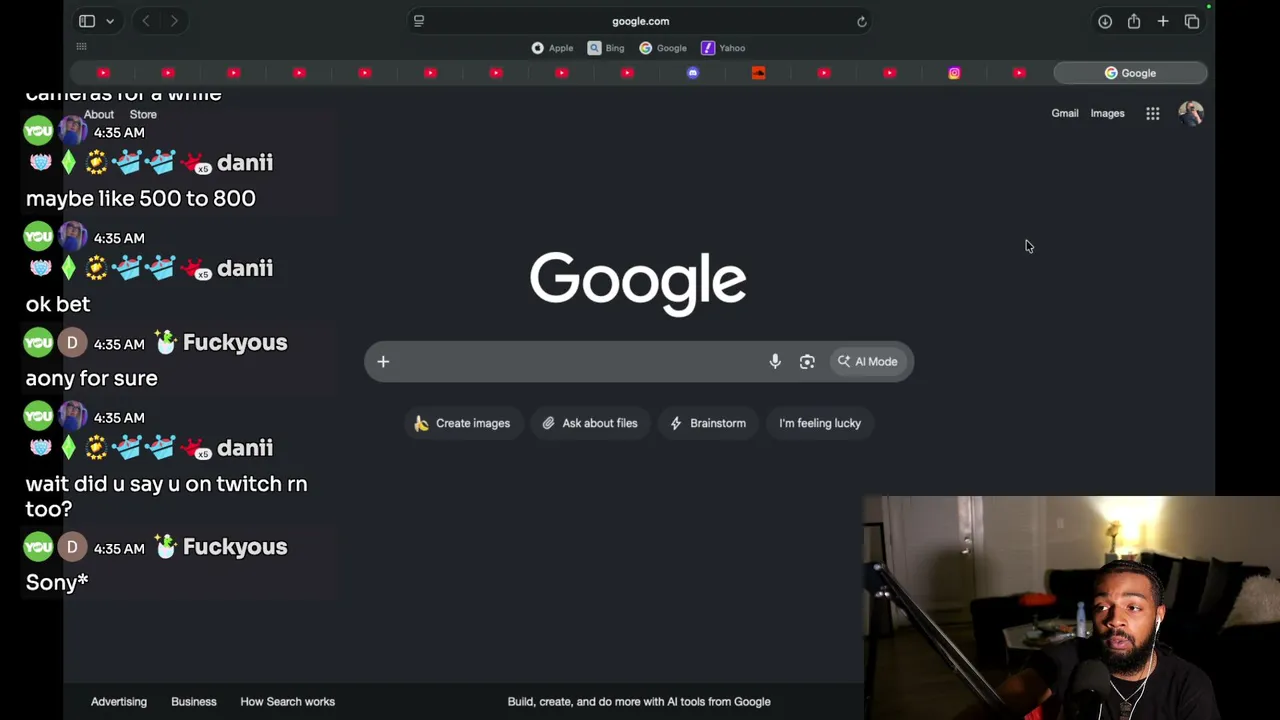Go back with the back arrow
1280x720 pixels.
tap(146, 21)
